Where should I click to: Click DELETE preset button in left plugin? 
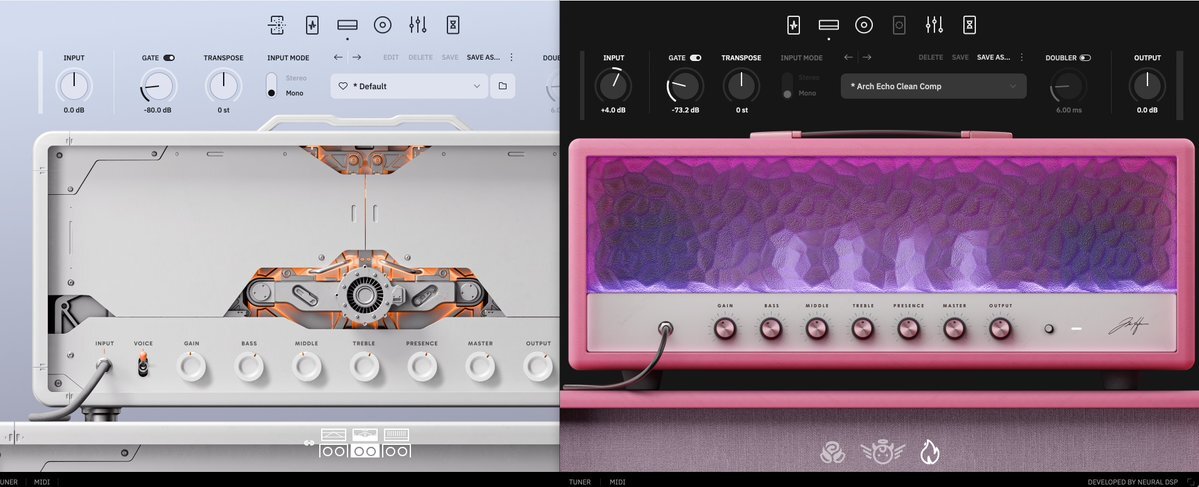(x=421, y=57)
